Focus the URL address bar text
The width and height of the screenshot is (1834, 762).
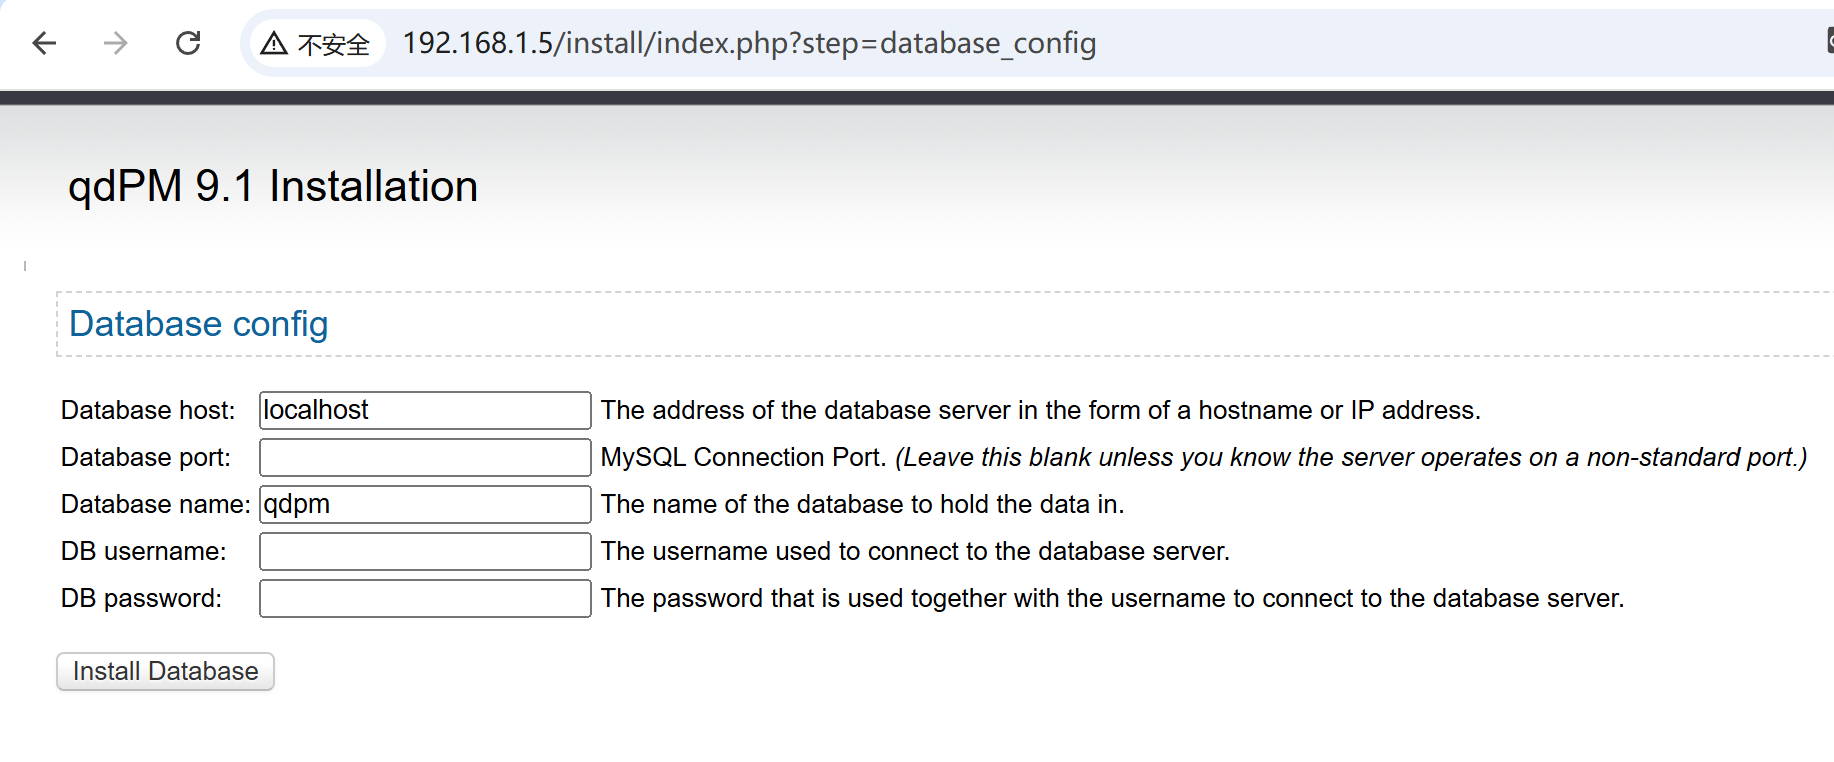[x=749, y=43]
